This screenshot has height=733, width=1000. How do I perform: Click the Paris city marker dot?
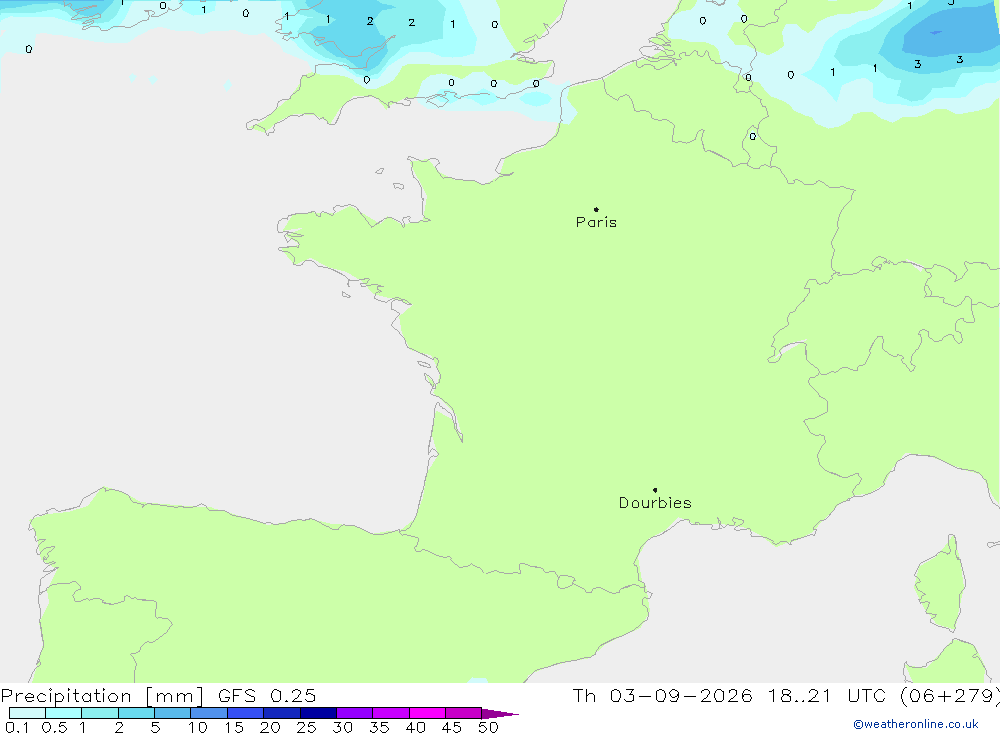(x=596, y=209)
